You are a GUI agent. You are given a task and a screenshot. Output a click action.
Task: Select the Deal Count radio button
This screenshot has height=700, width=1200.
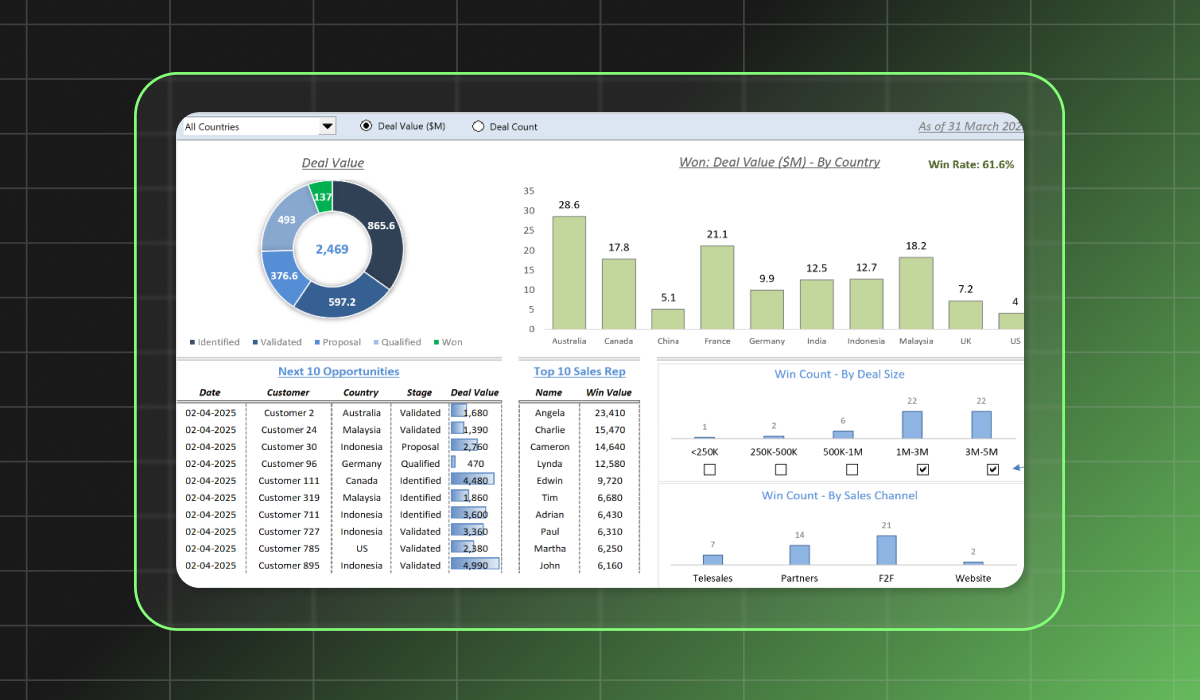click(x=478, y=126)
